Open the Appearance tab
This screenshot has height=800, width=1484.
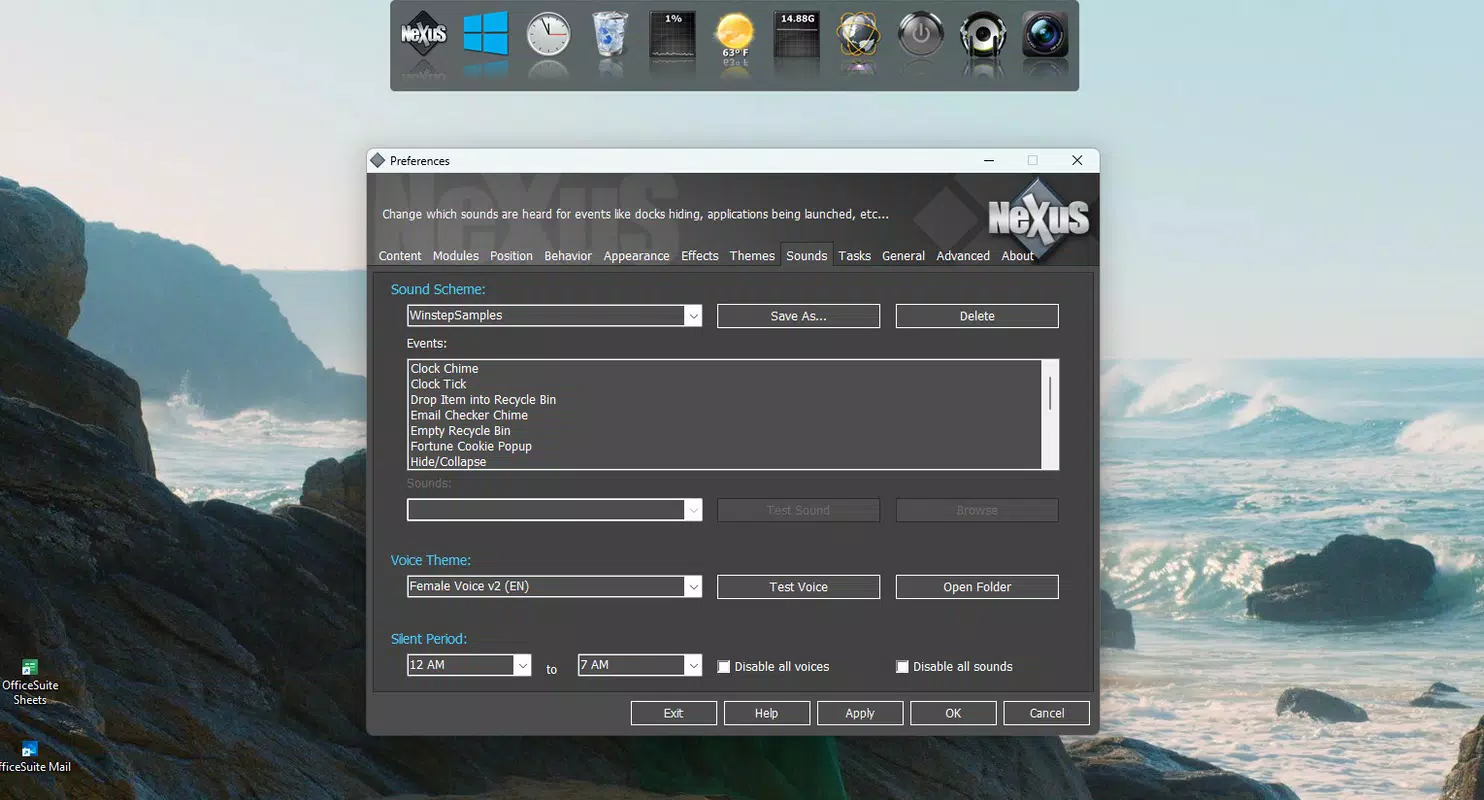(636, 256)
